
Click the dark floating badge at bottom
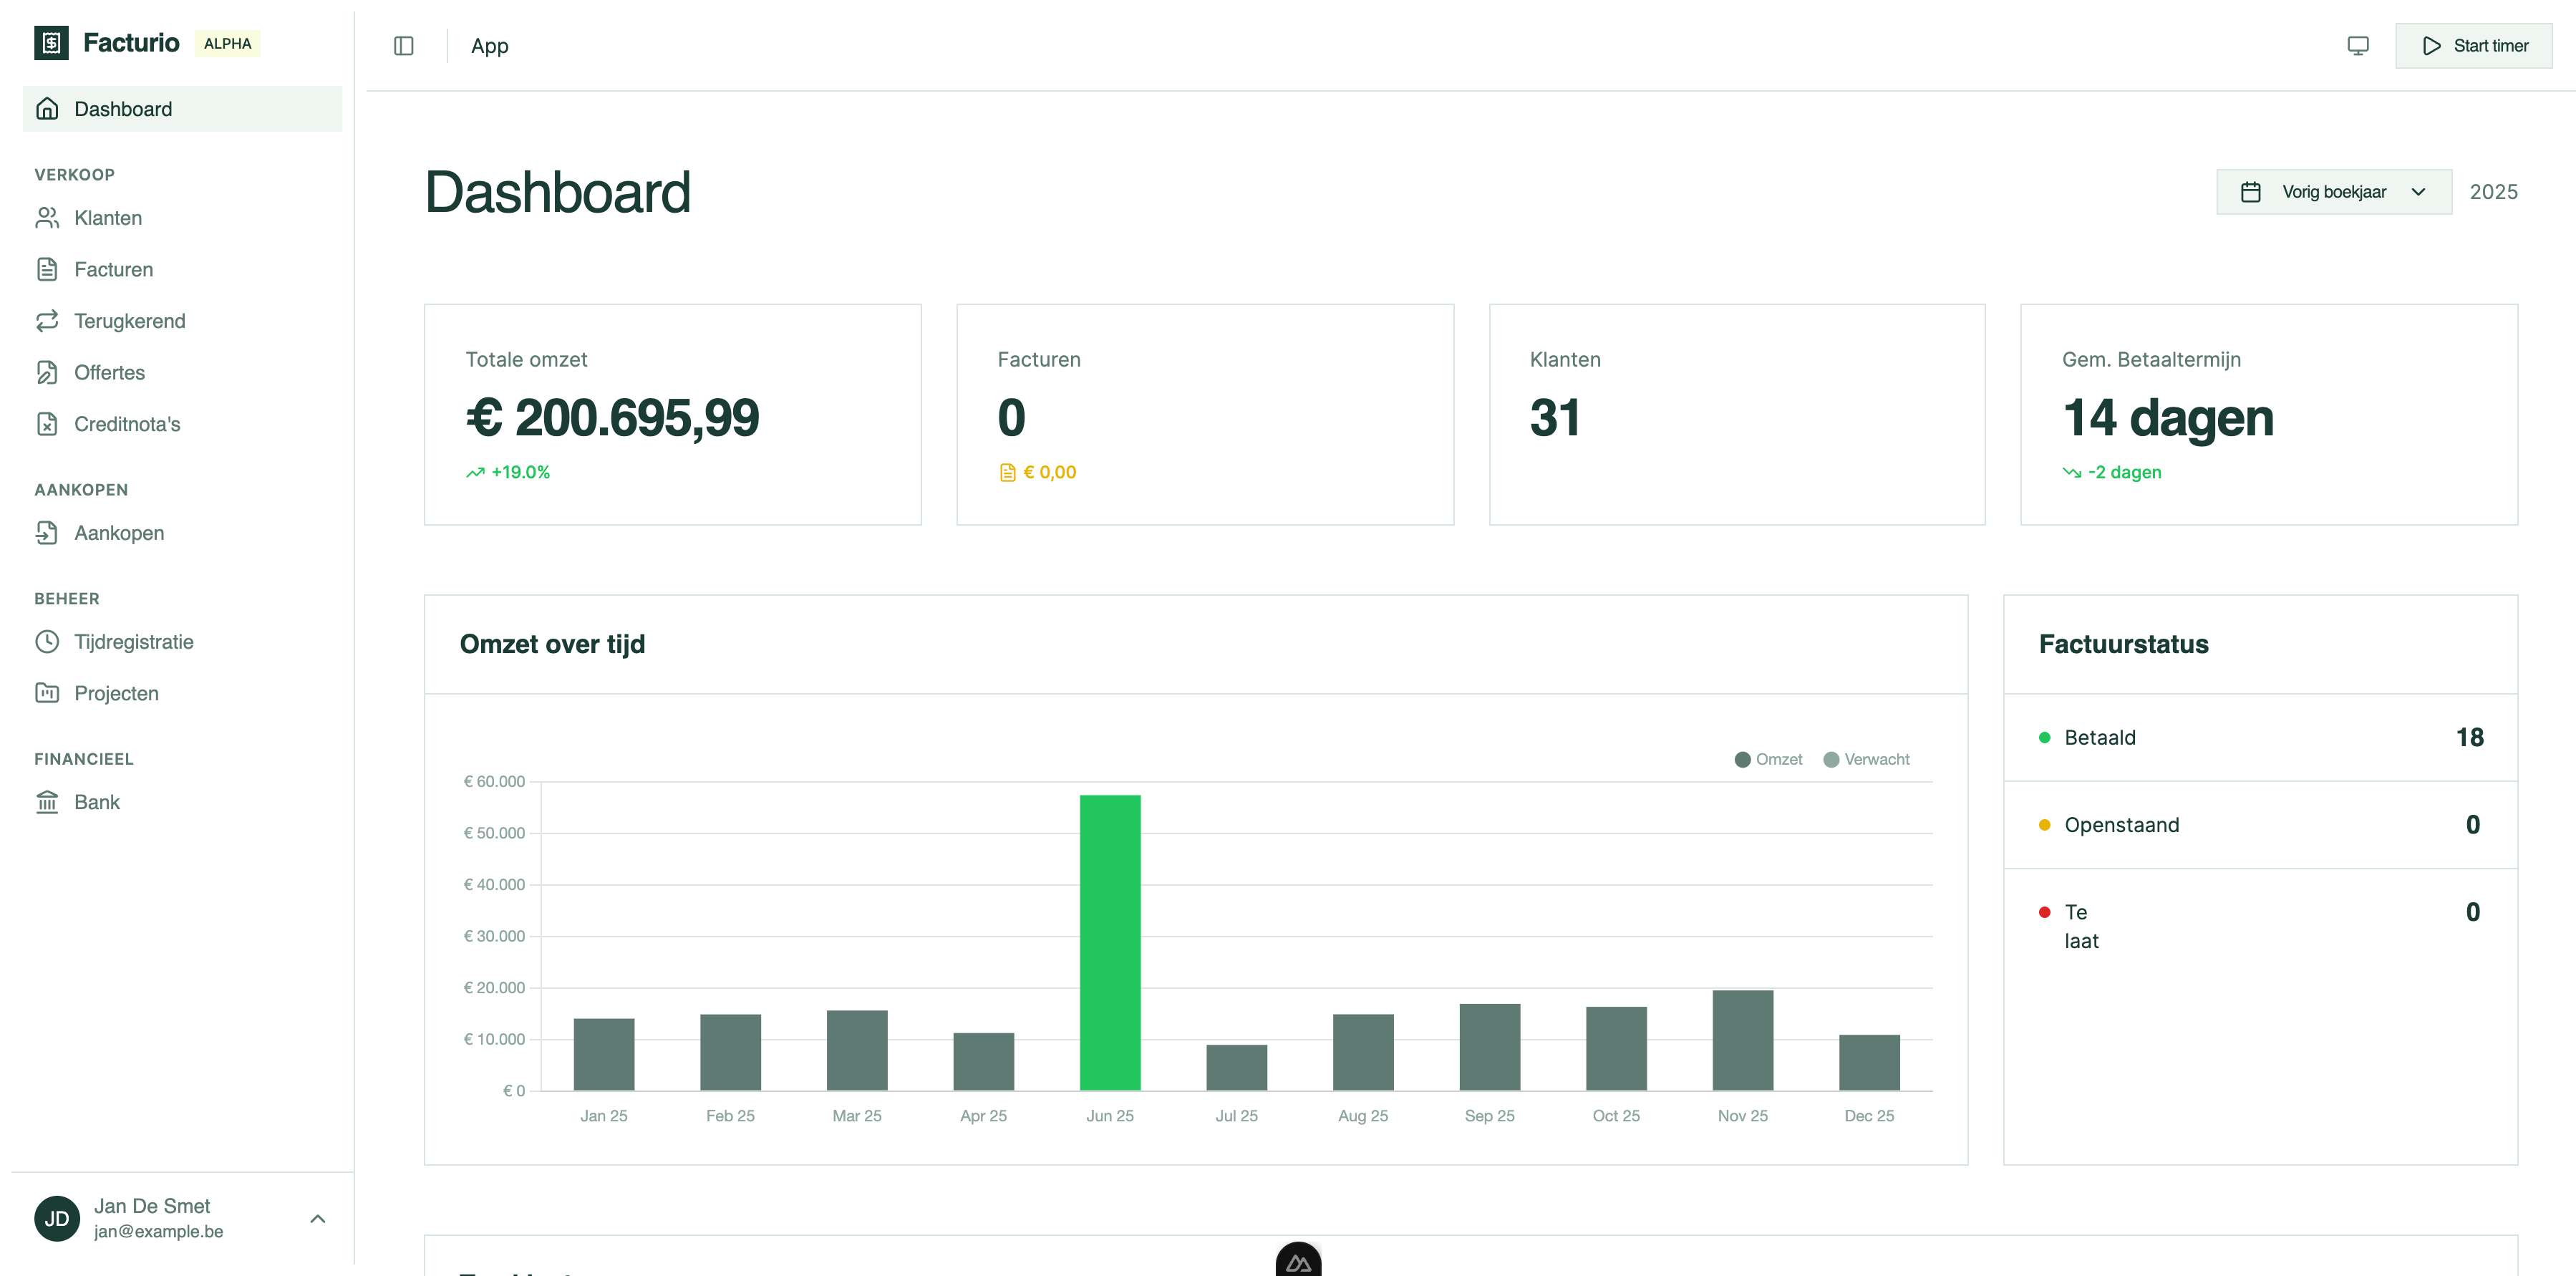coord(1298,1260)
